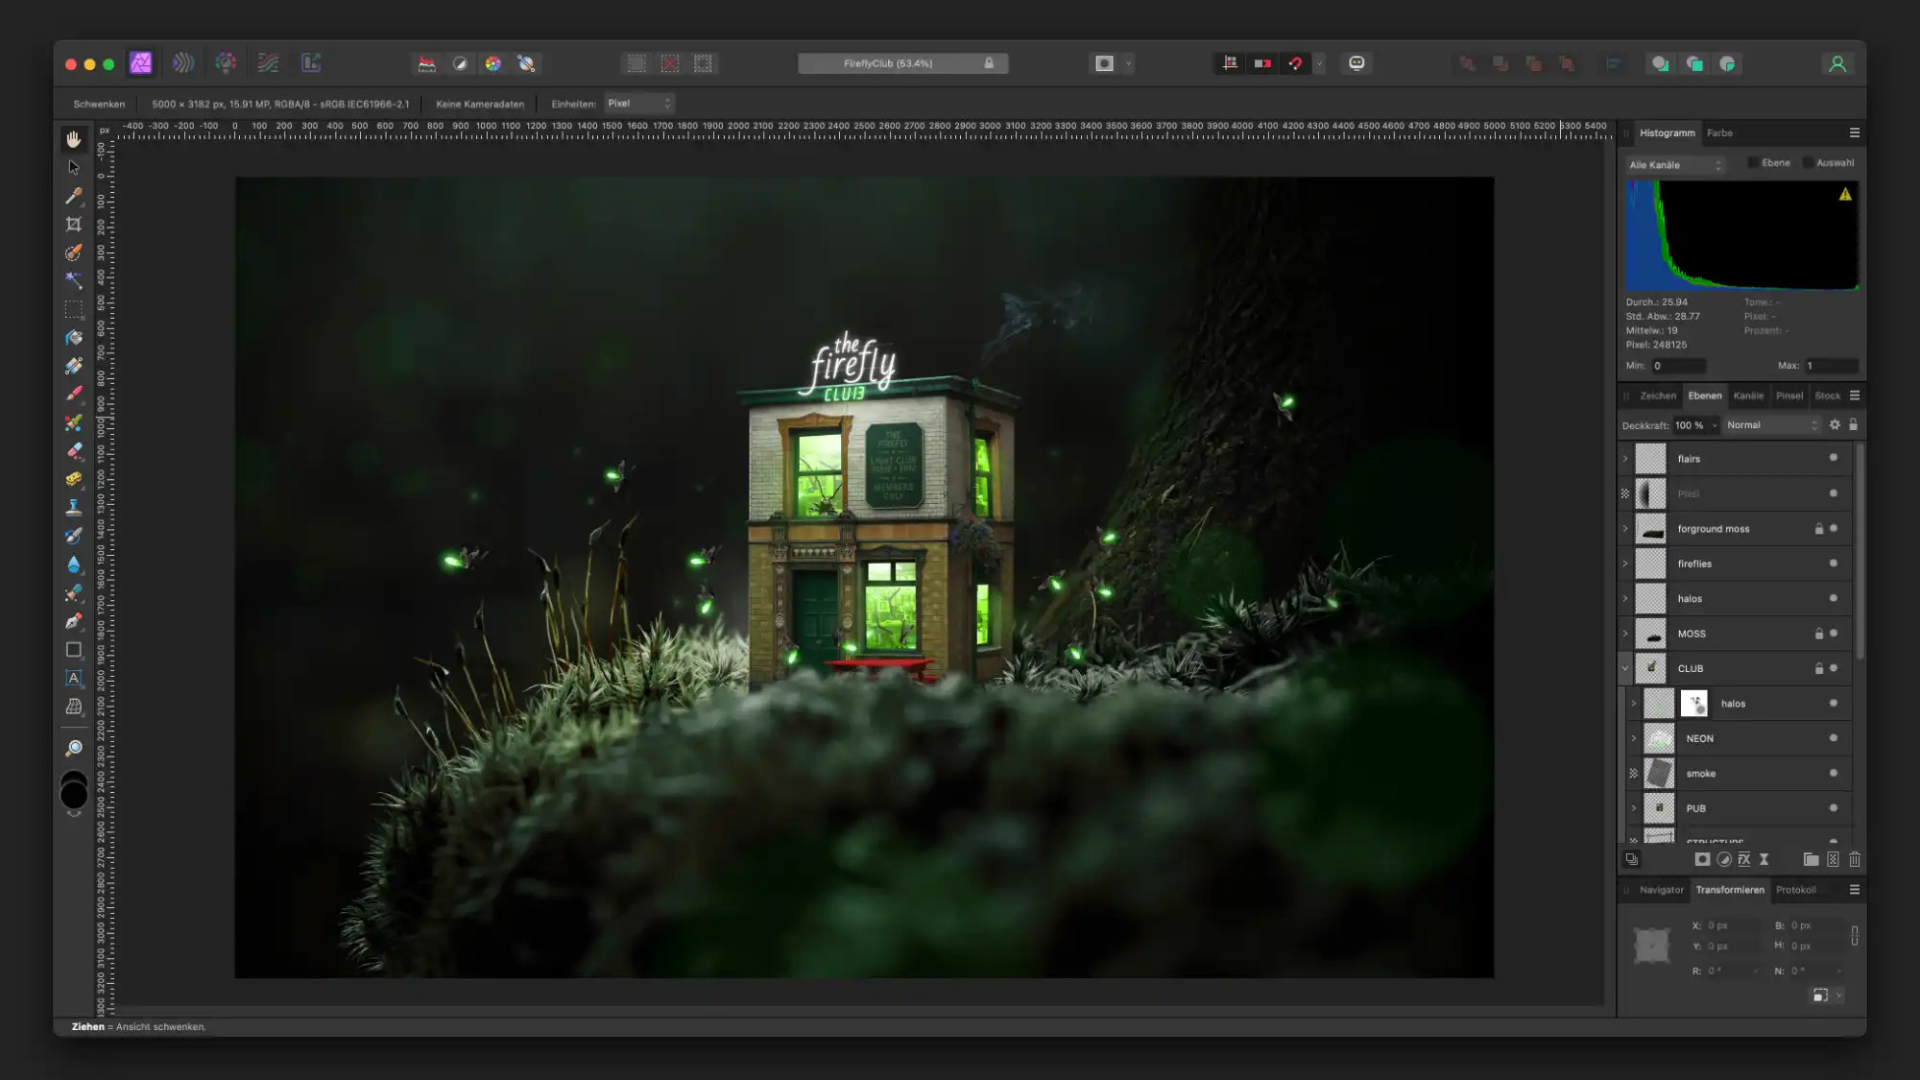This screenshot has width=1920, height=1080.
Task: Select the Move tool
Action: pos(74,167)
